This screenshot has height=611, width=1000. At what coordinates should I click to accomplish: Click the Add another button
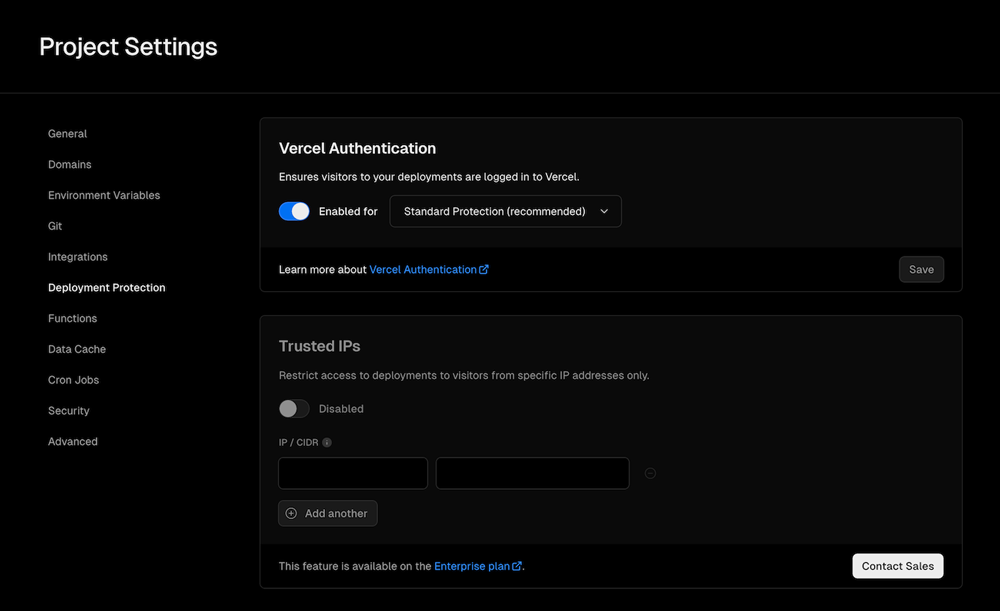[x=328, y=513]
